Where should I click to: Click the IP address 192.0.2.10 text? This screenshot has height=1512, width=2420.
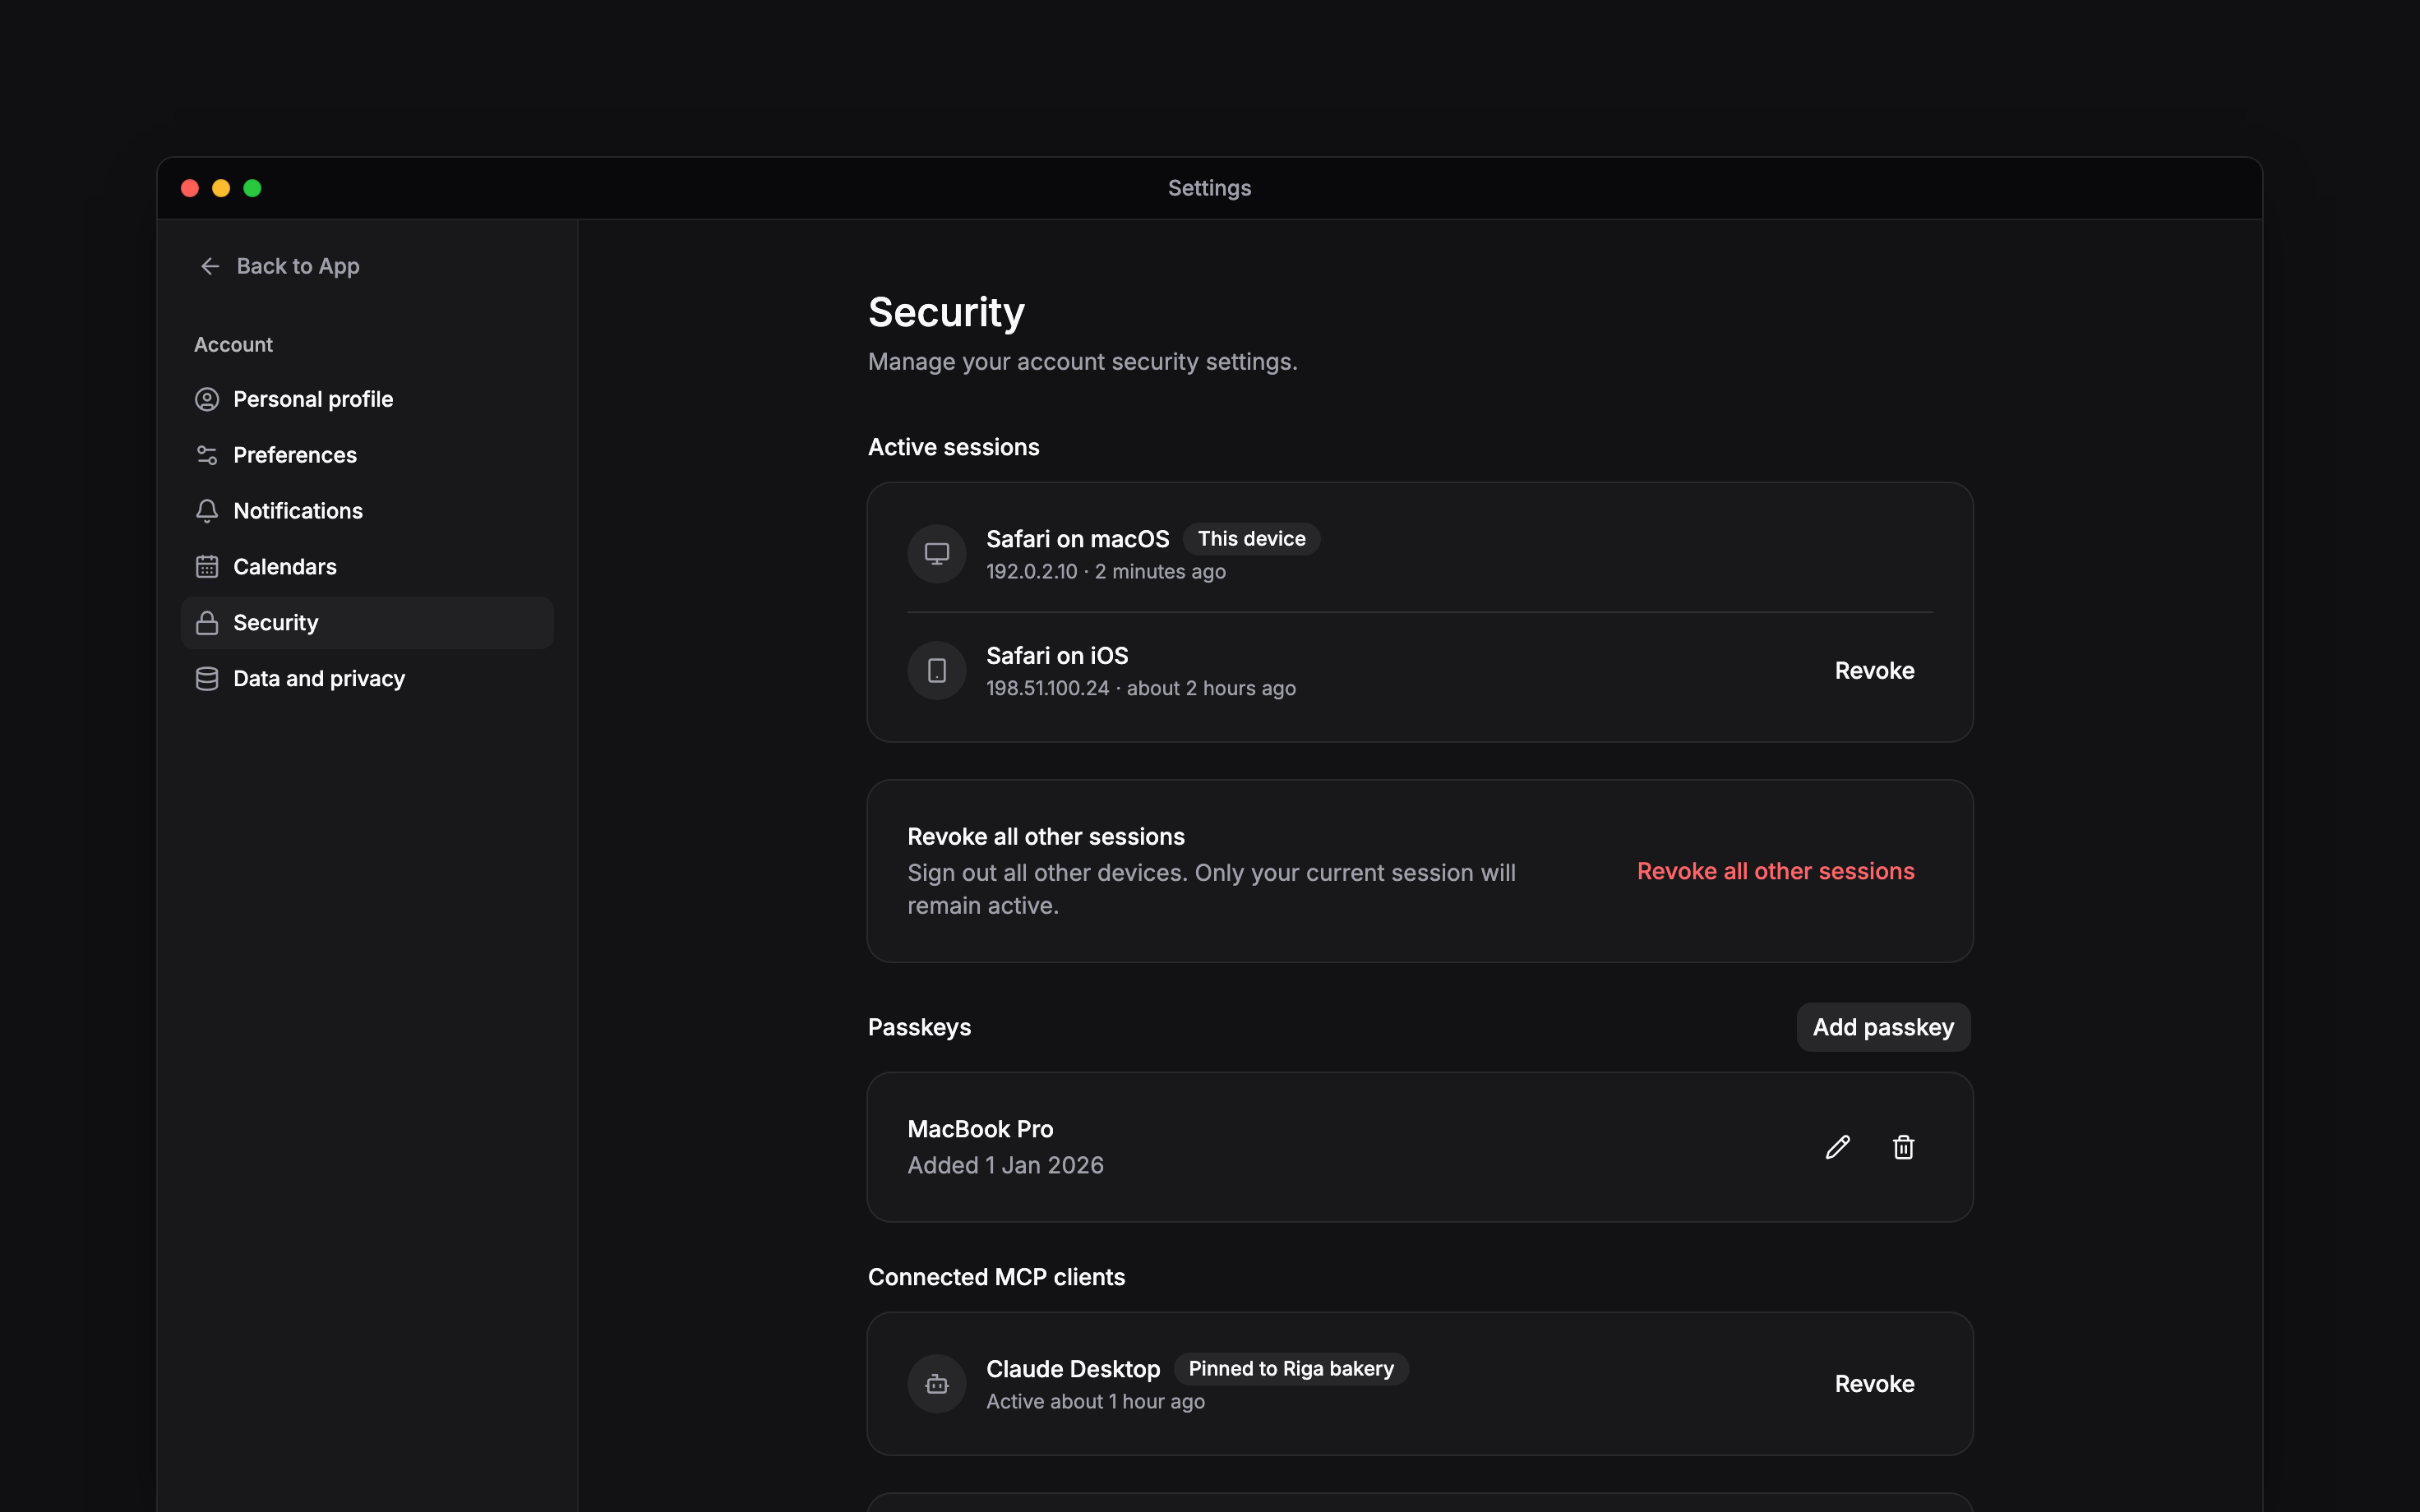1031,572
